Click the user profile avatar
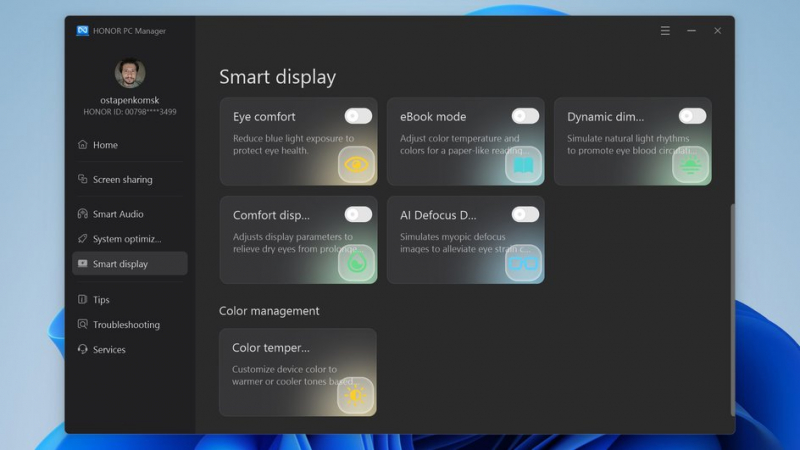The width and height of the screenshot is (800, 450). click(130, 73)
